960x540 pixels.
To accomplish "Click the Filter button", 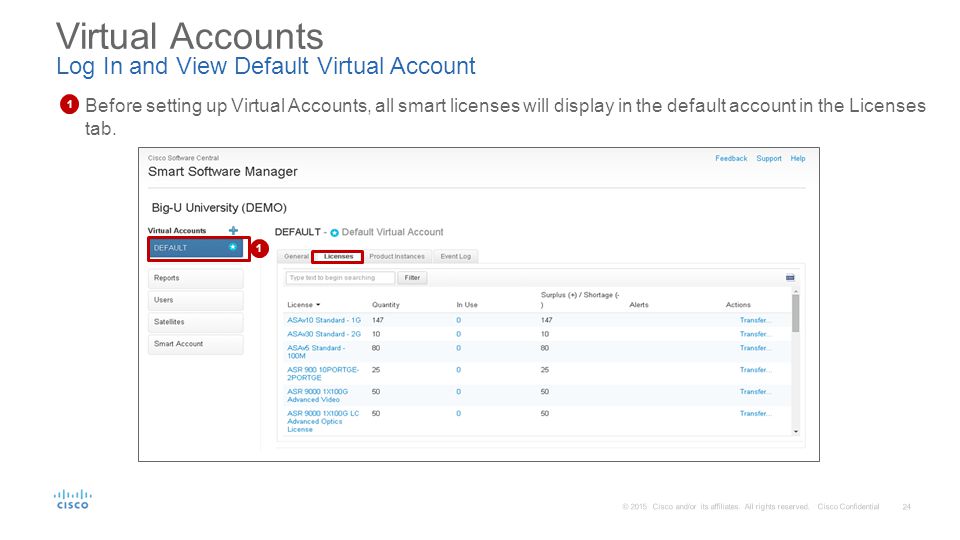I will point(412,278).
